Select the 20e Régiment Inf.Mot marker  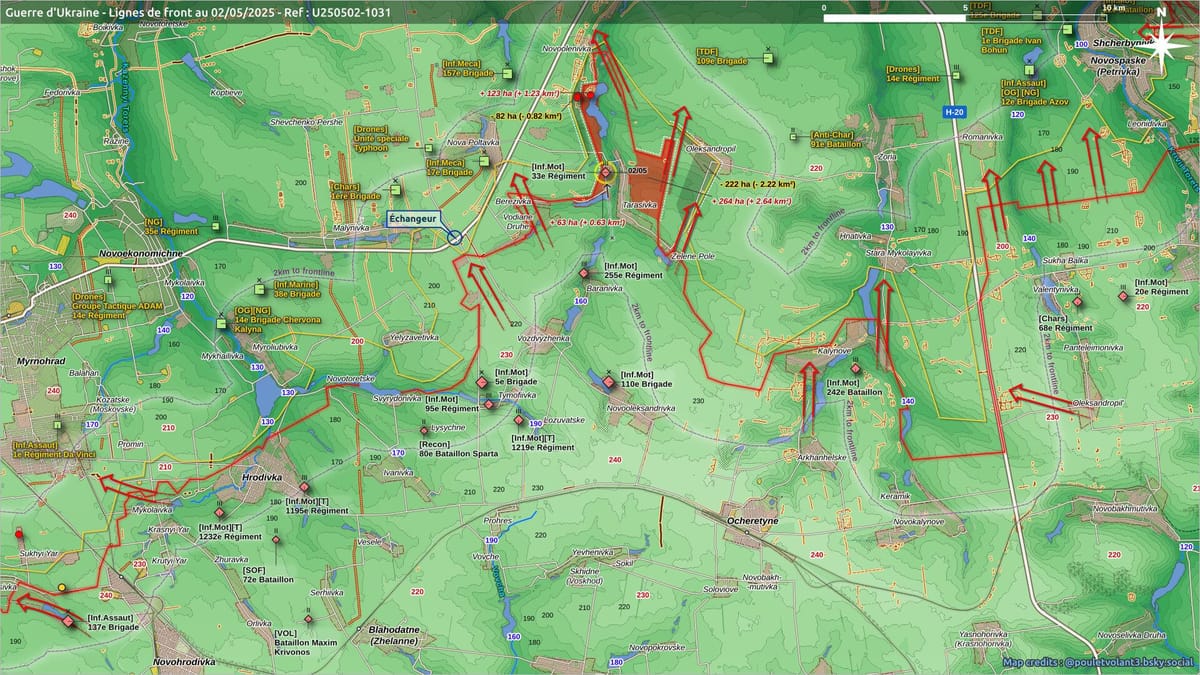(x=1122, y=297)
